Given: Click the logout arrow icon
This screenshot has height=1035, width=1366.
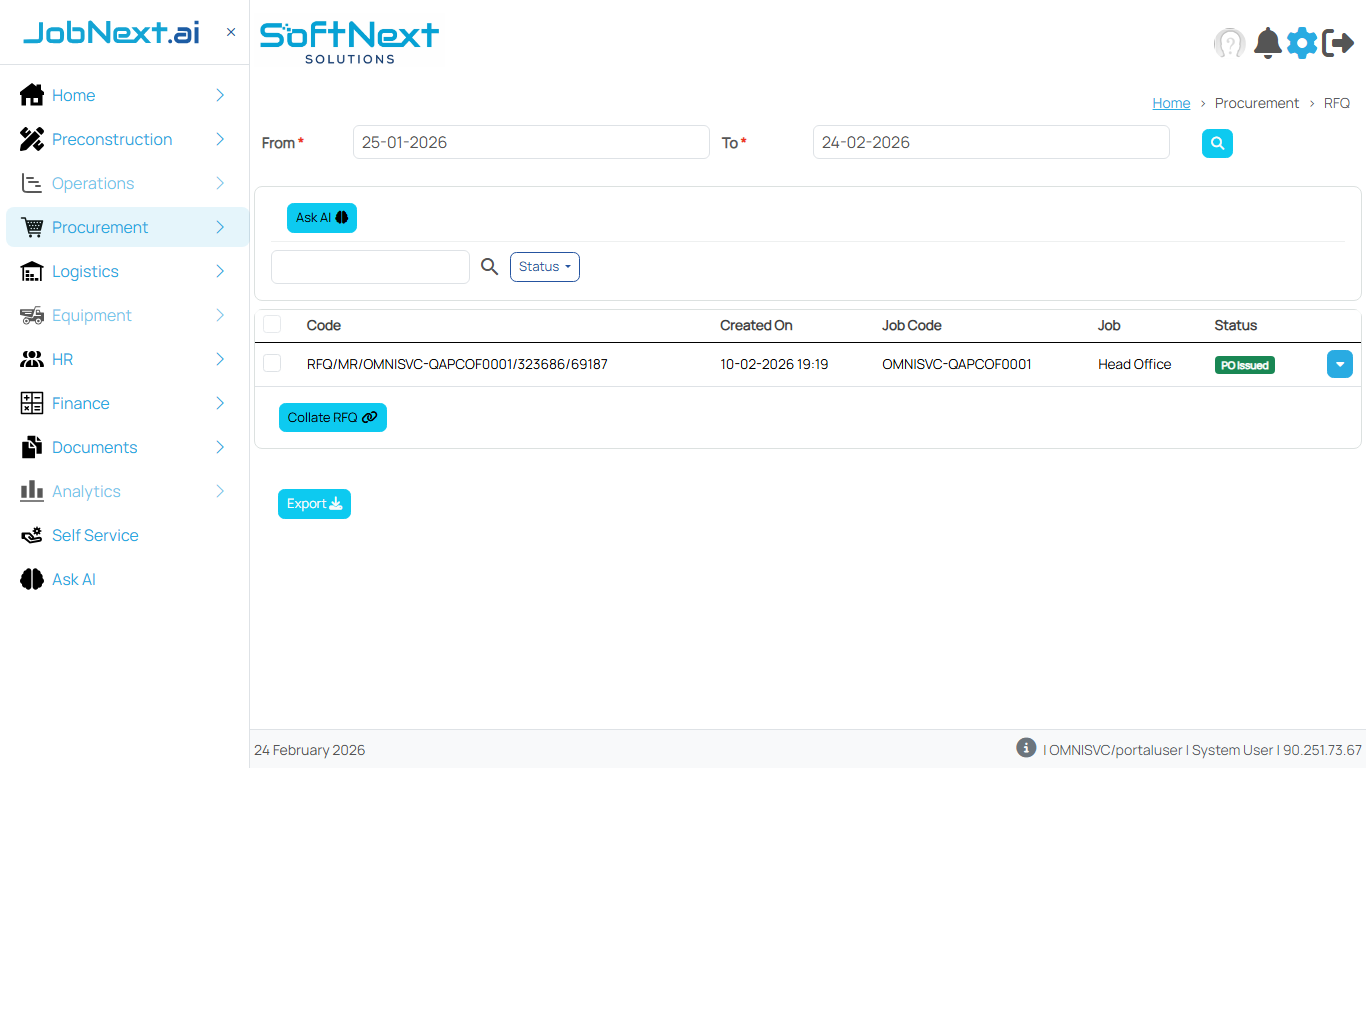Looking at the screenshot, I should coord(1337,43).
